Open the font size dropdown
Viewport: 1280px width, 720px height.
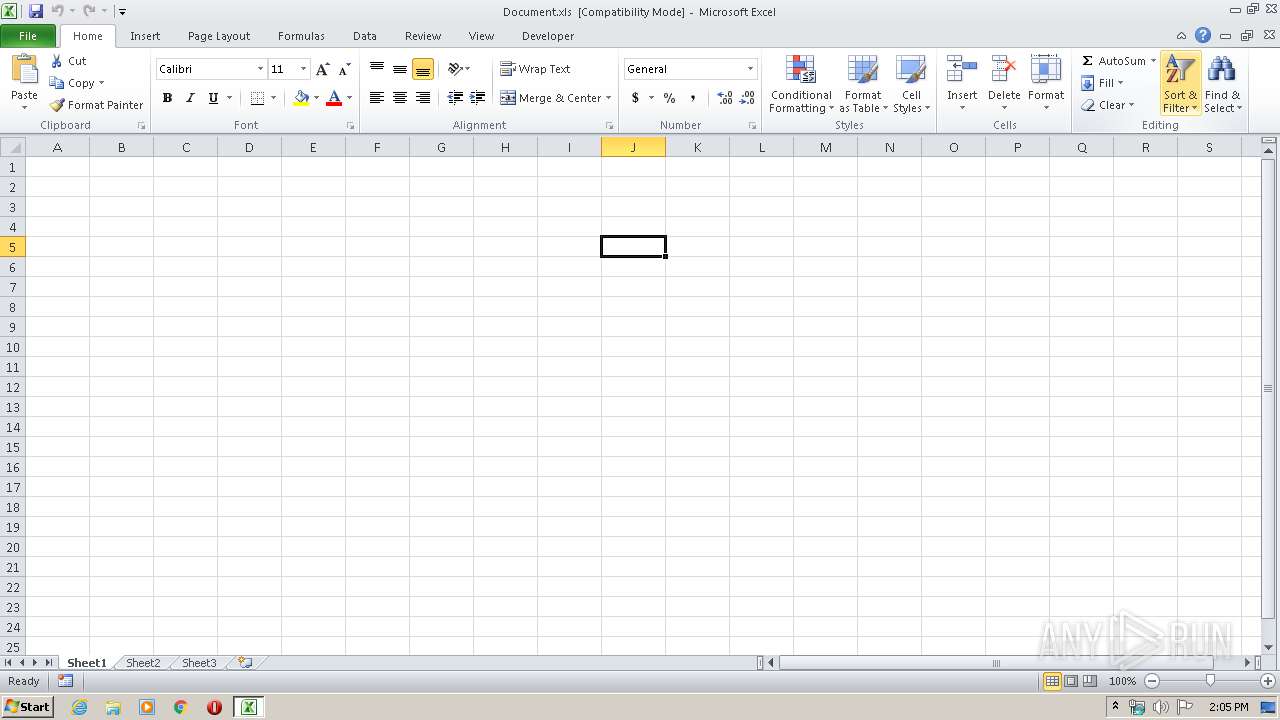[x=303, y=69]
